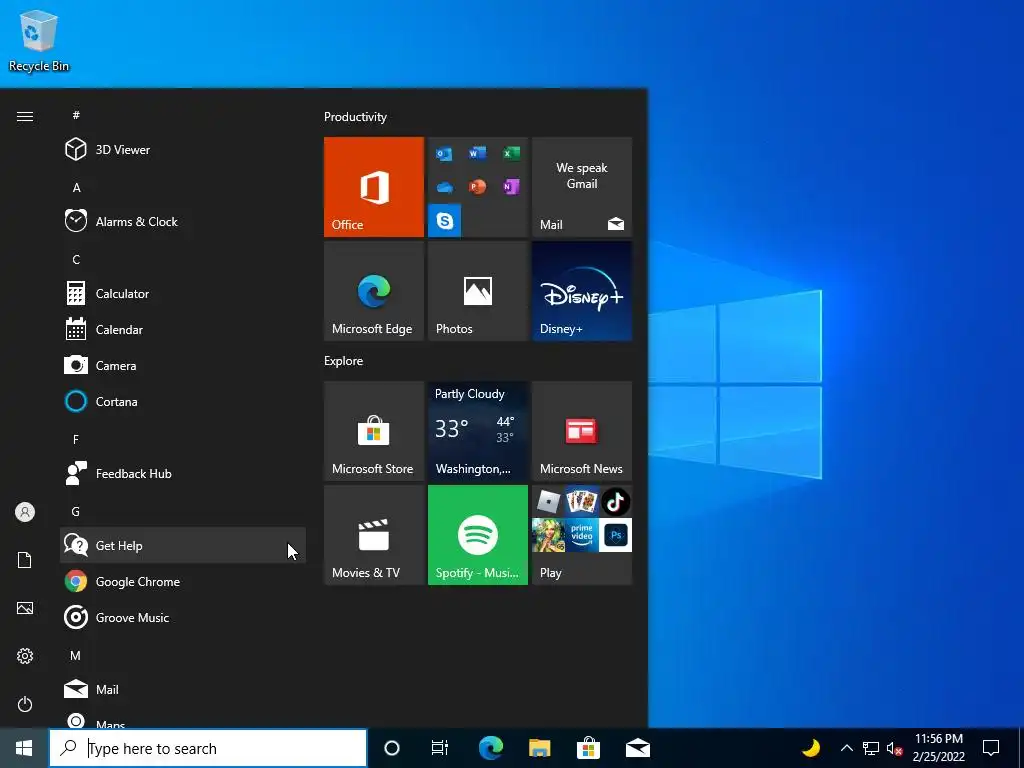Open 3D Viewer from the app list
The width and height of the screenshot is (1024, 768).
[x=183, y=150]
